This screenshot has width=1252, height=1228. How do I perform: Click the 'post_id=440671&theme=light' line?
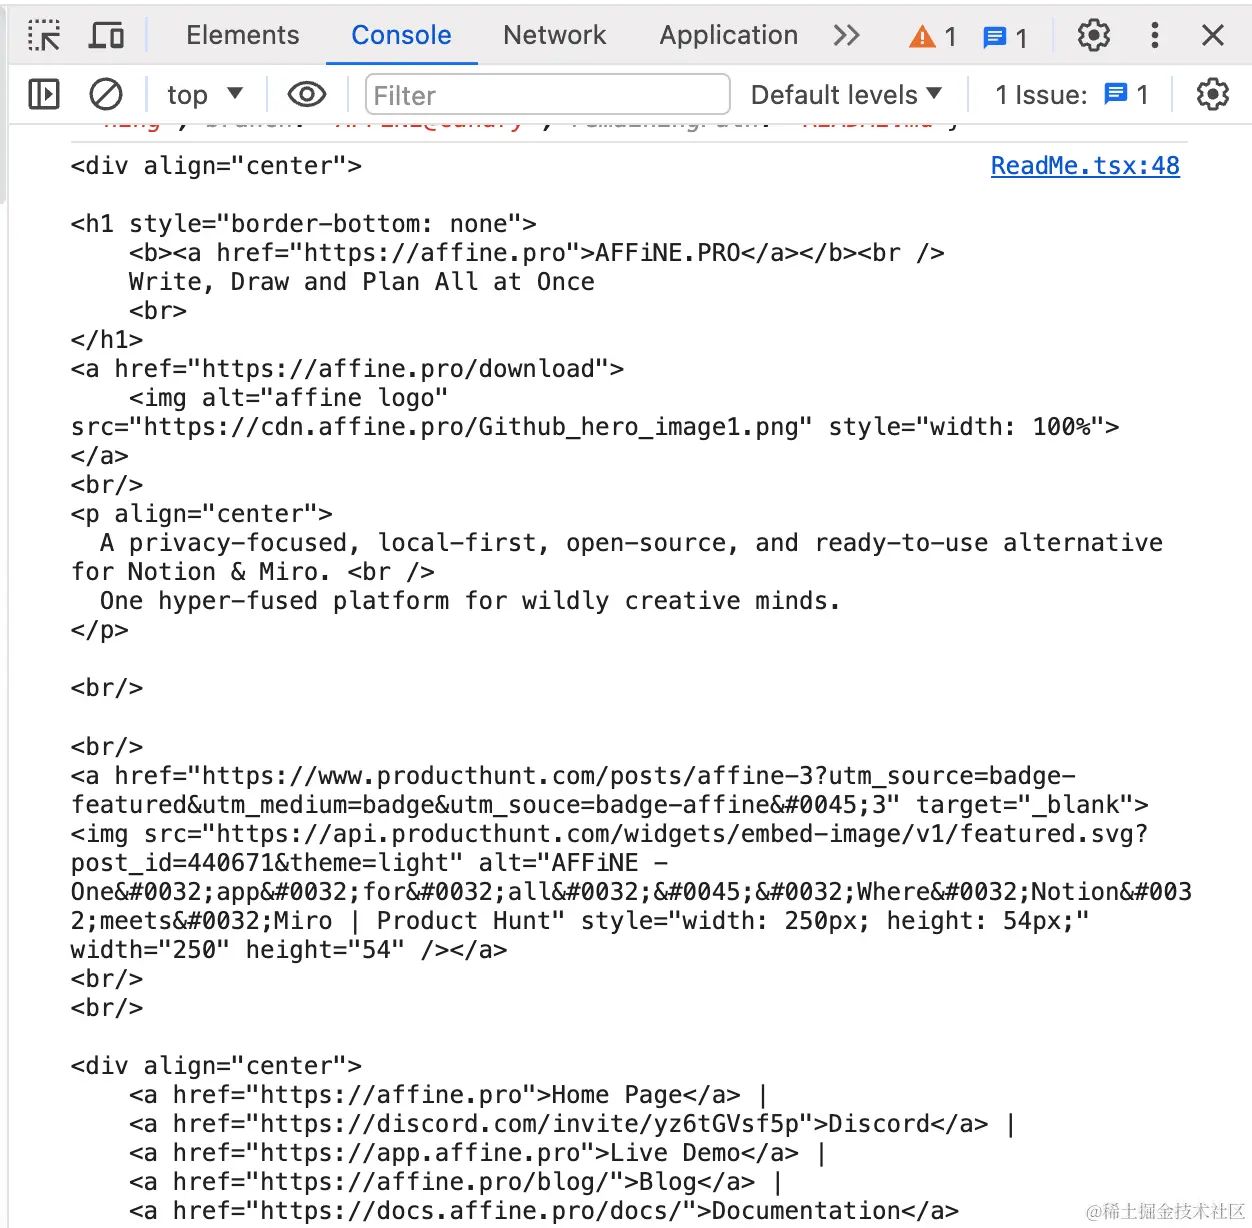pyautogui.click(x=369, y=863)
